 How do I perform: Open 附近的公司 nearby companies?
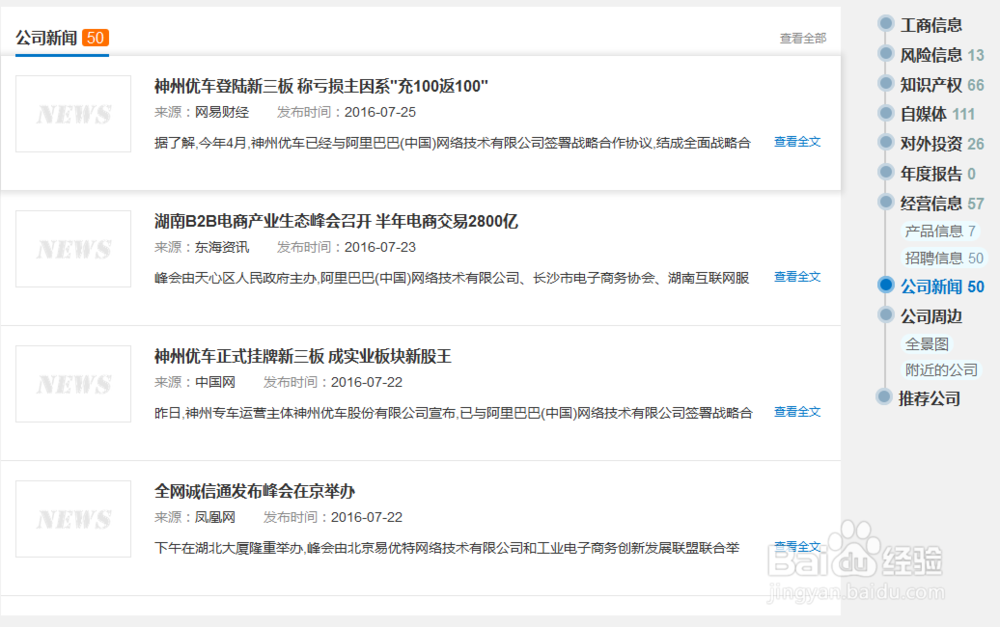(x=939, y=369)
